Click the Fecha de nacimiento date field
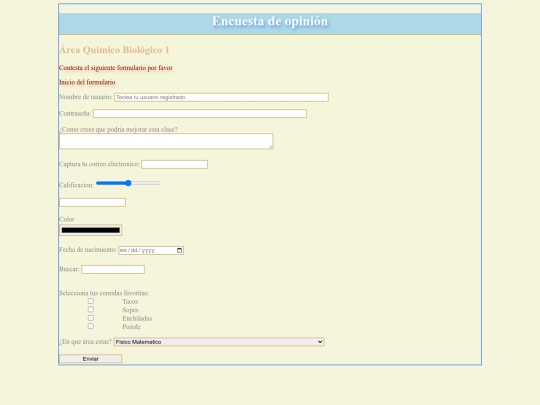 151,250
